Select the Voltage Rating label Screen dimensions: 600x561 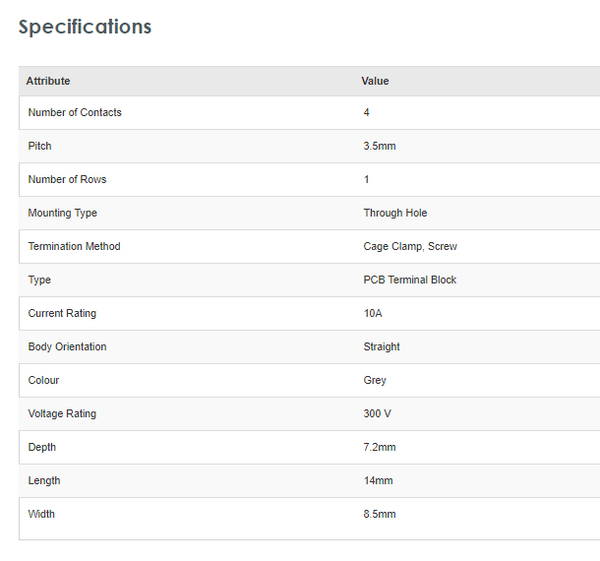coord(62,414)
